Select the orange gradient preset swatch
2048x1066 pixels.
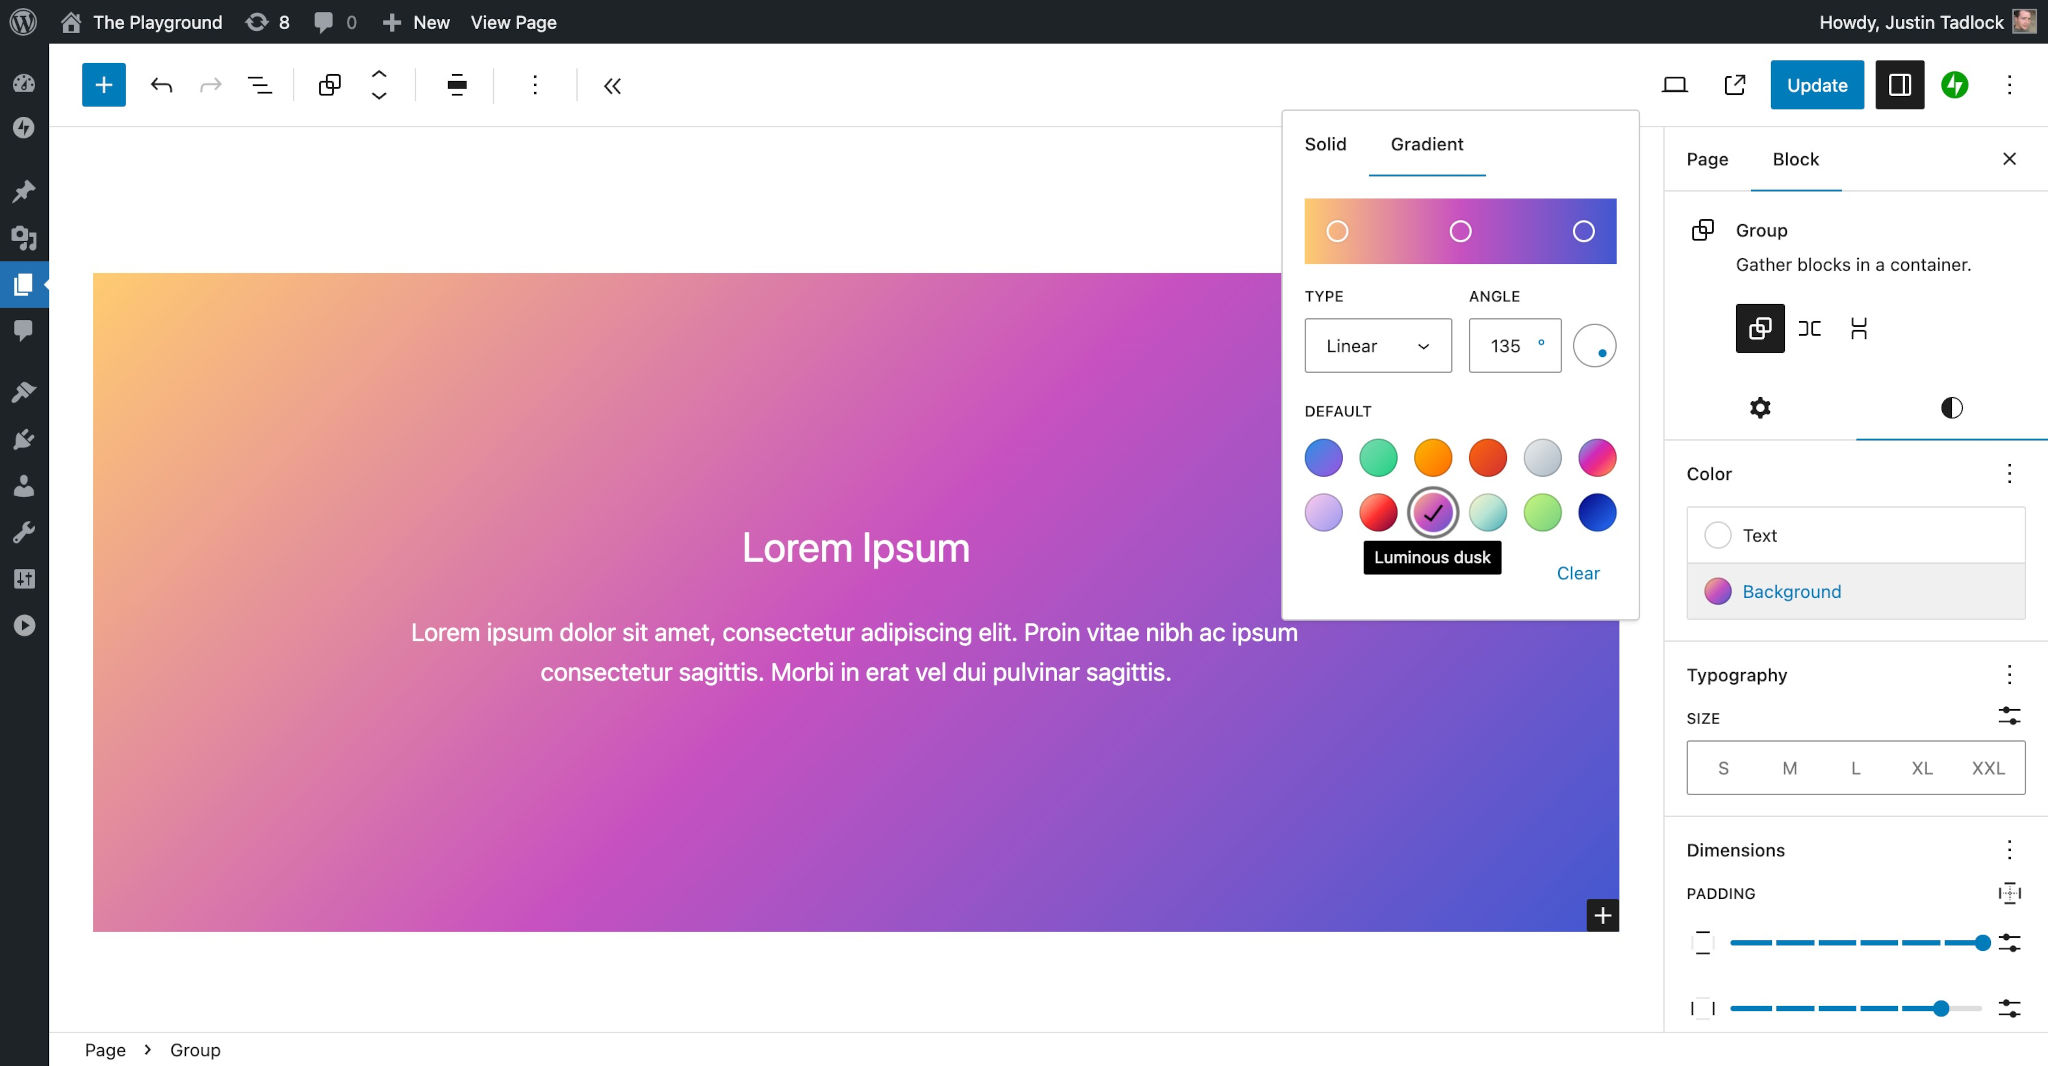(1433, 457)
